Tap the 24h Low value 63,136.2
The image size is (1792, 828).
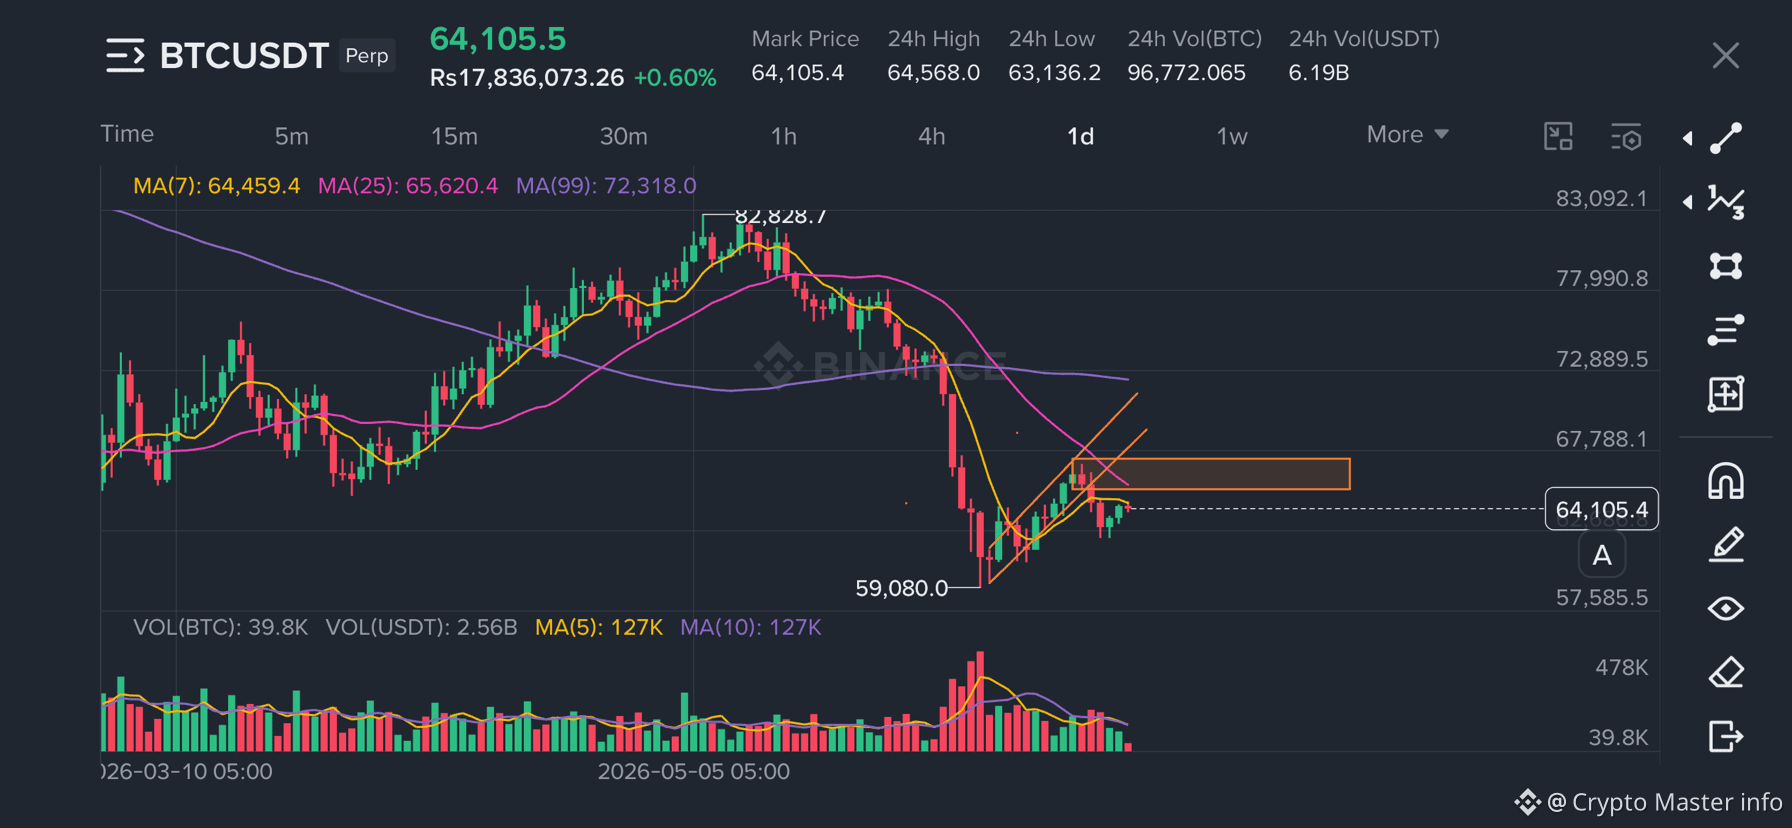click(x=1054, y=73)
